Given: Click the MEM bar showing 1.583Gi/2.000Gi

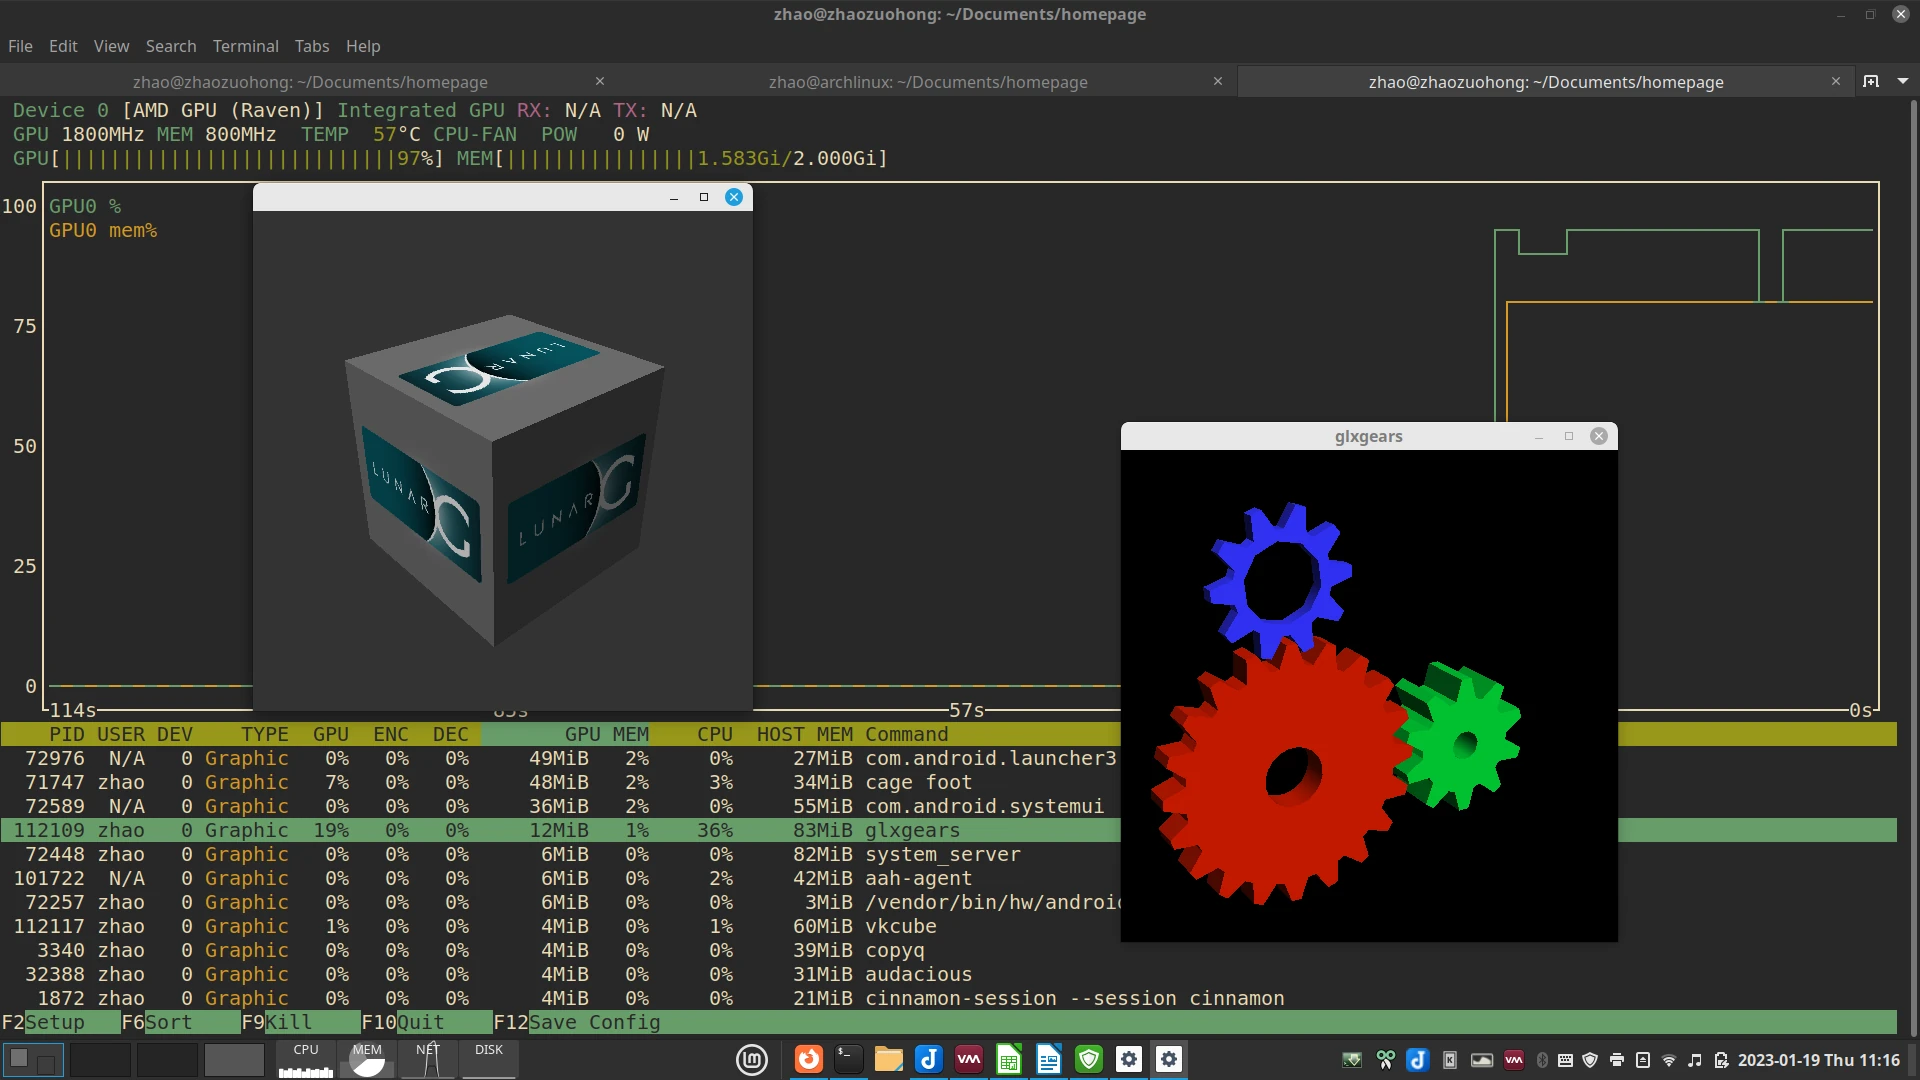Looking at the screenshot, I should [x=672, y=158].
